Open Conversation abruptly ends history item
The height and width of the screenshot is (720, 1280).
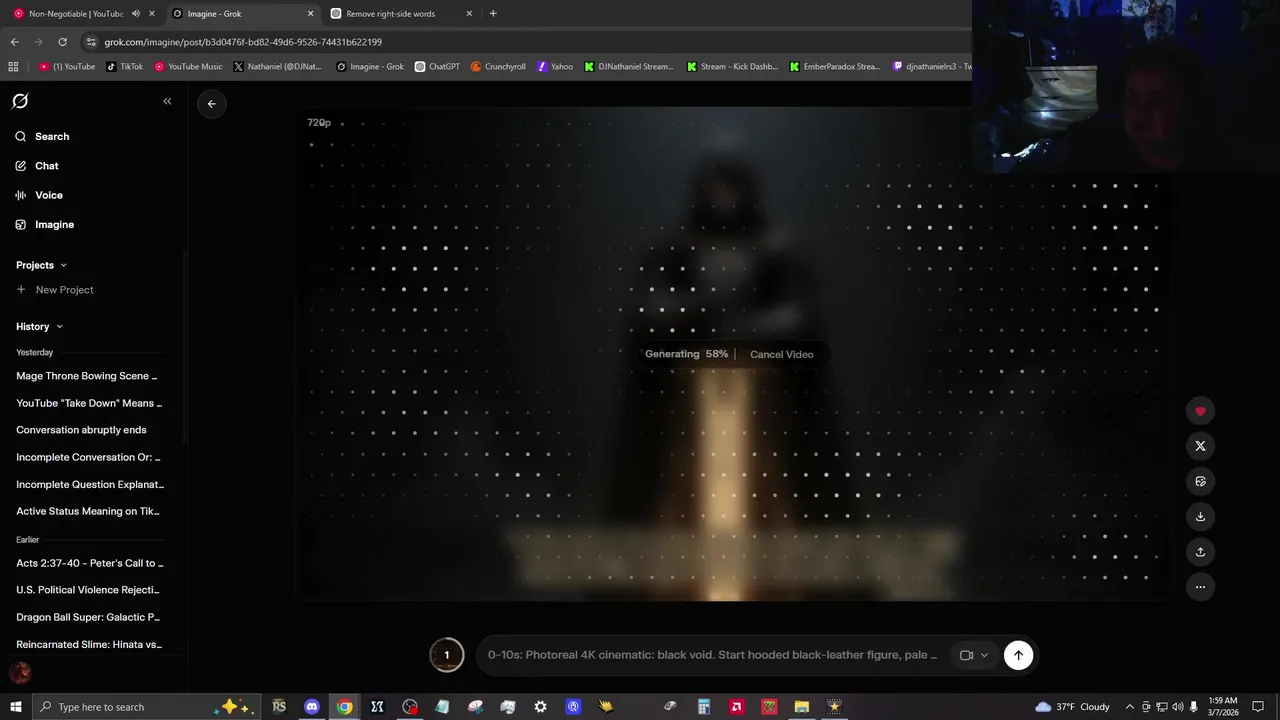coord(81,430)
